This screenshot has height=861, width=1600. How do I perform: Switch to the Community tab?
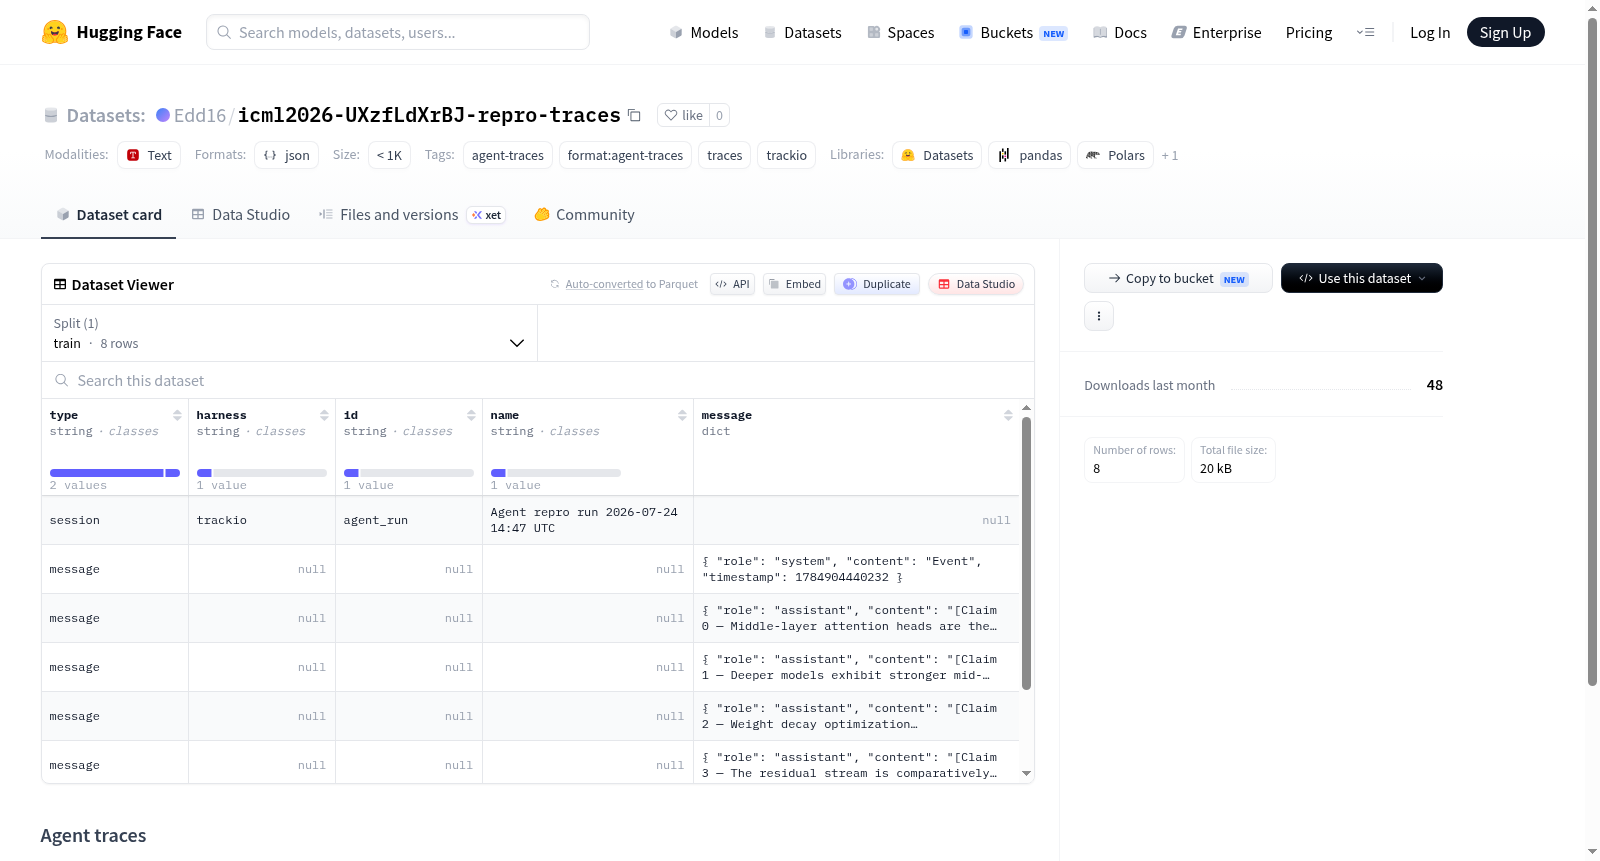click(x=584, y=215)
